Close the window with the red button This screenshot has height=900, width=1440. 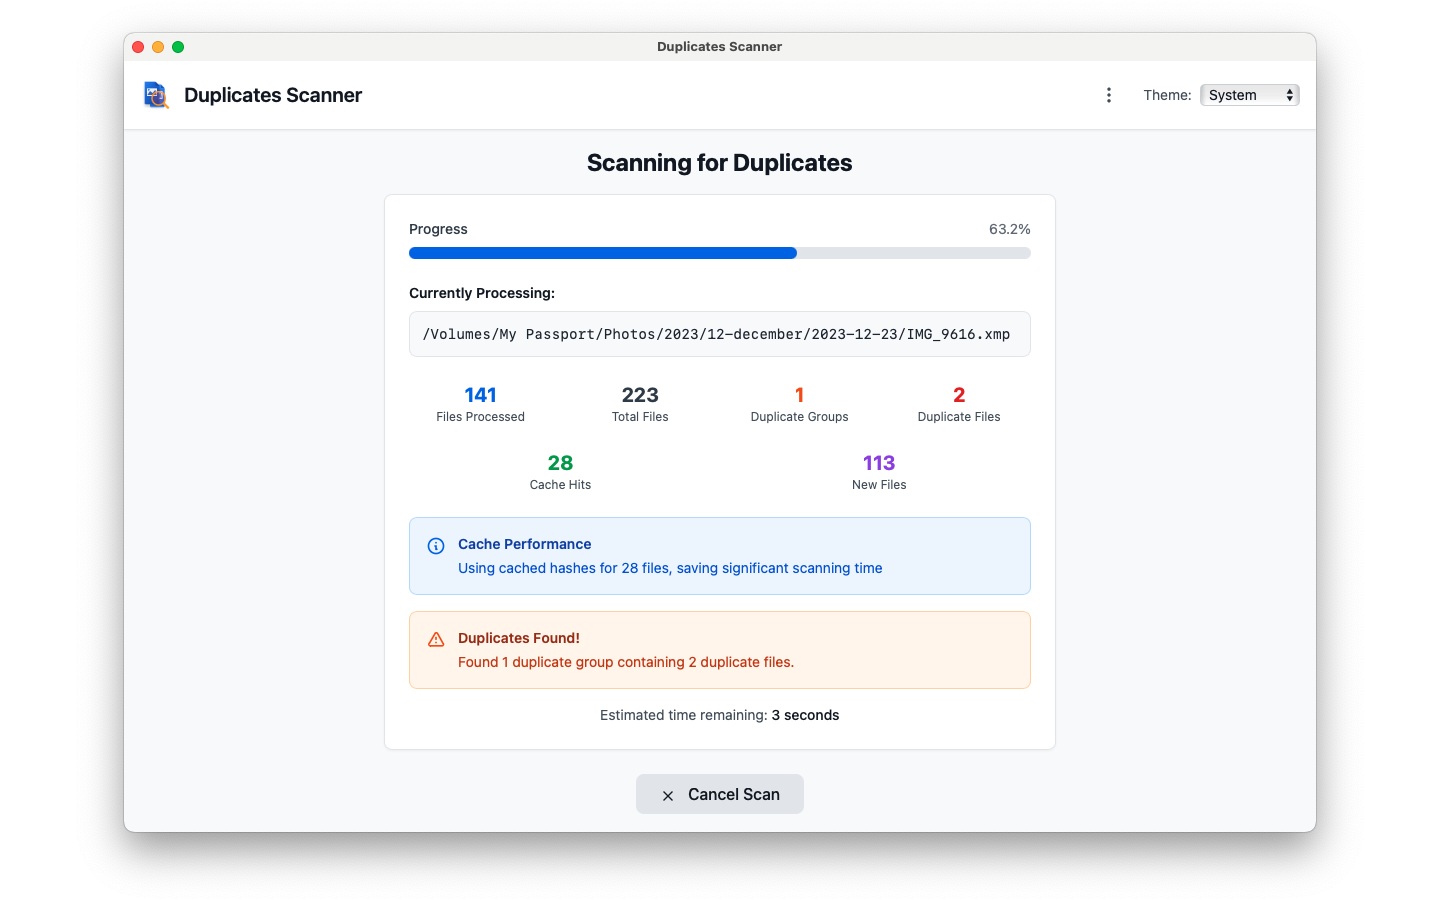pyautogui.click(x=138, y=47)
